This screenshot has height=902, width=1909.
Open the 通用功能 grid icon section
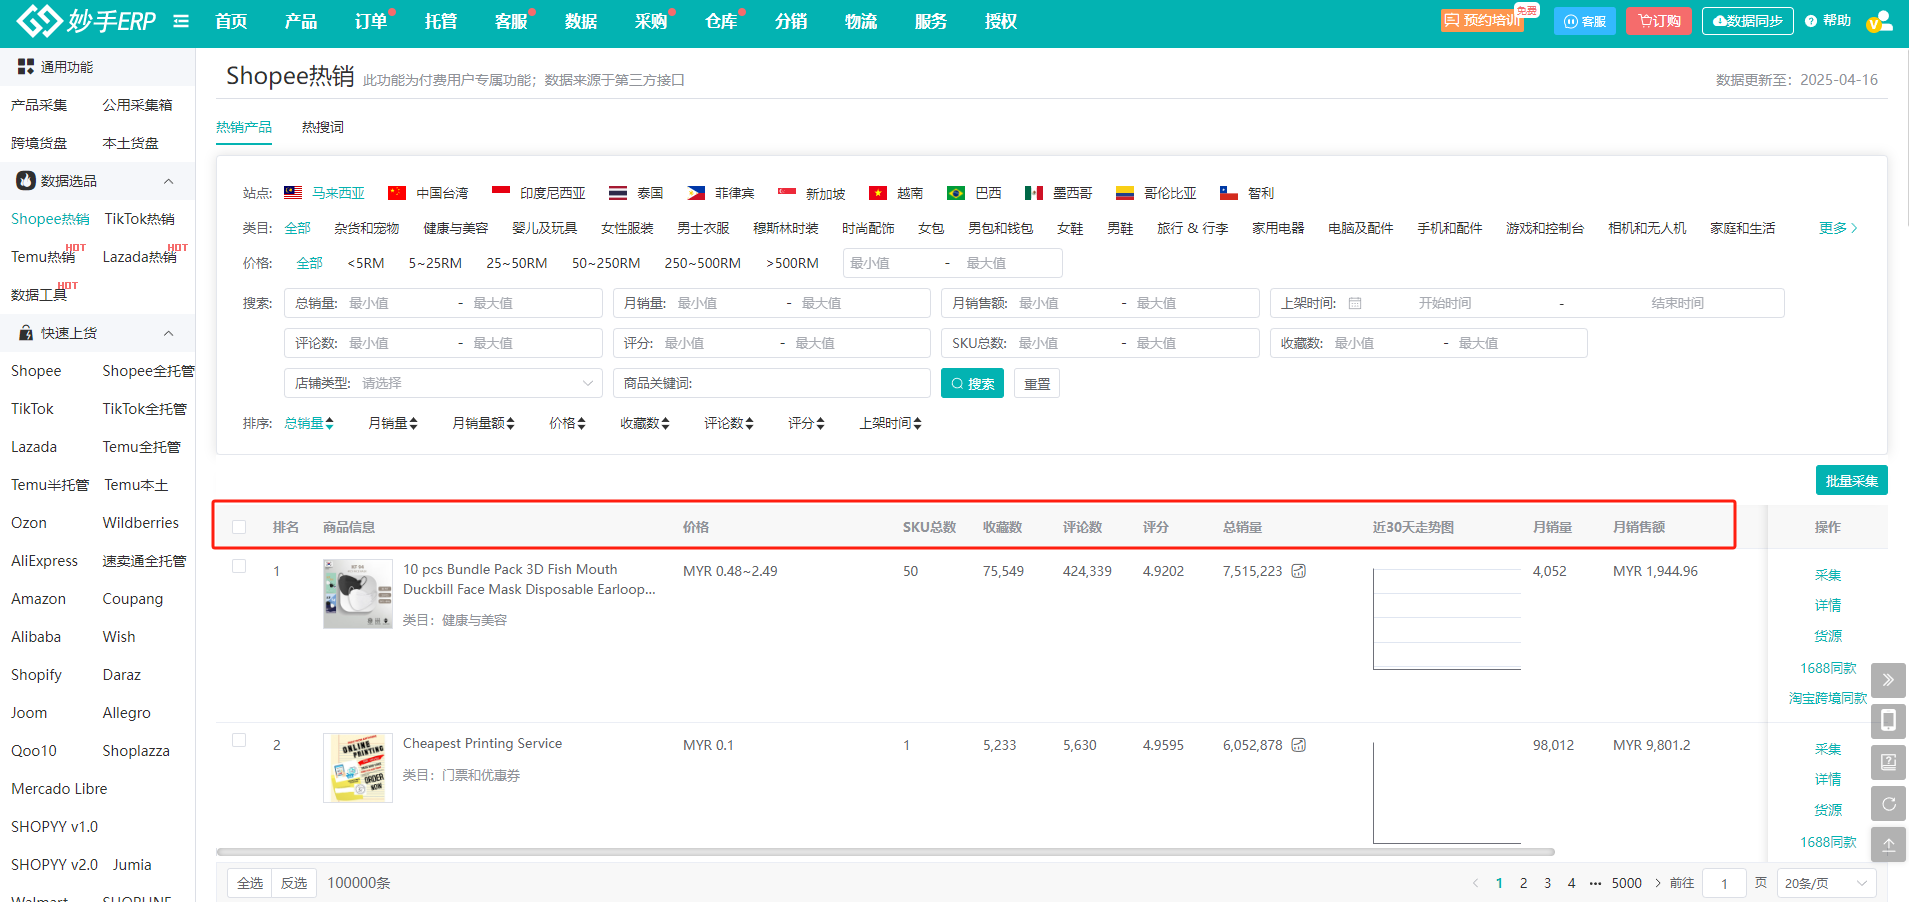pyautogui.click(x=26, y=66)
